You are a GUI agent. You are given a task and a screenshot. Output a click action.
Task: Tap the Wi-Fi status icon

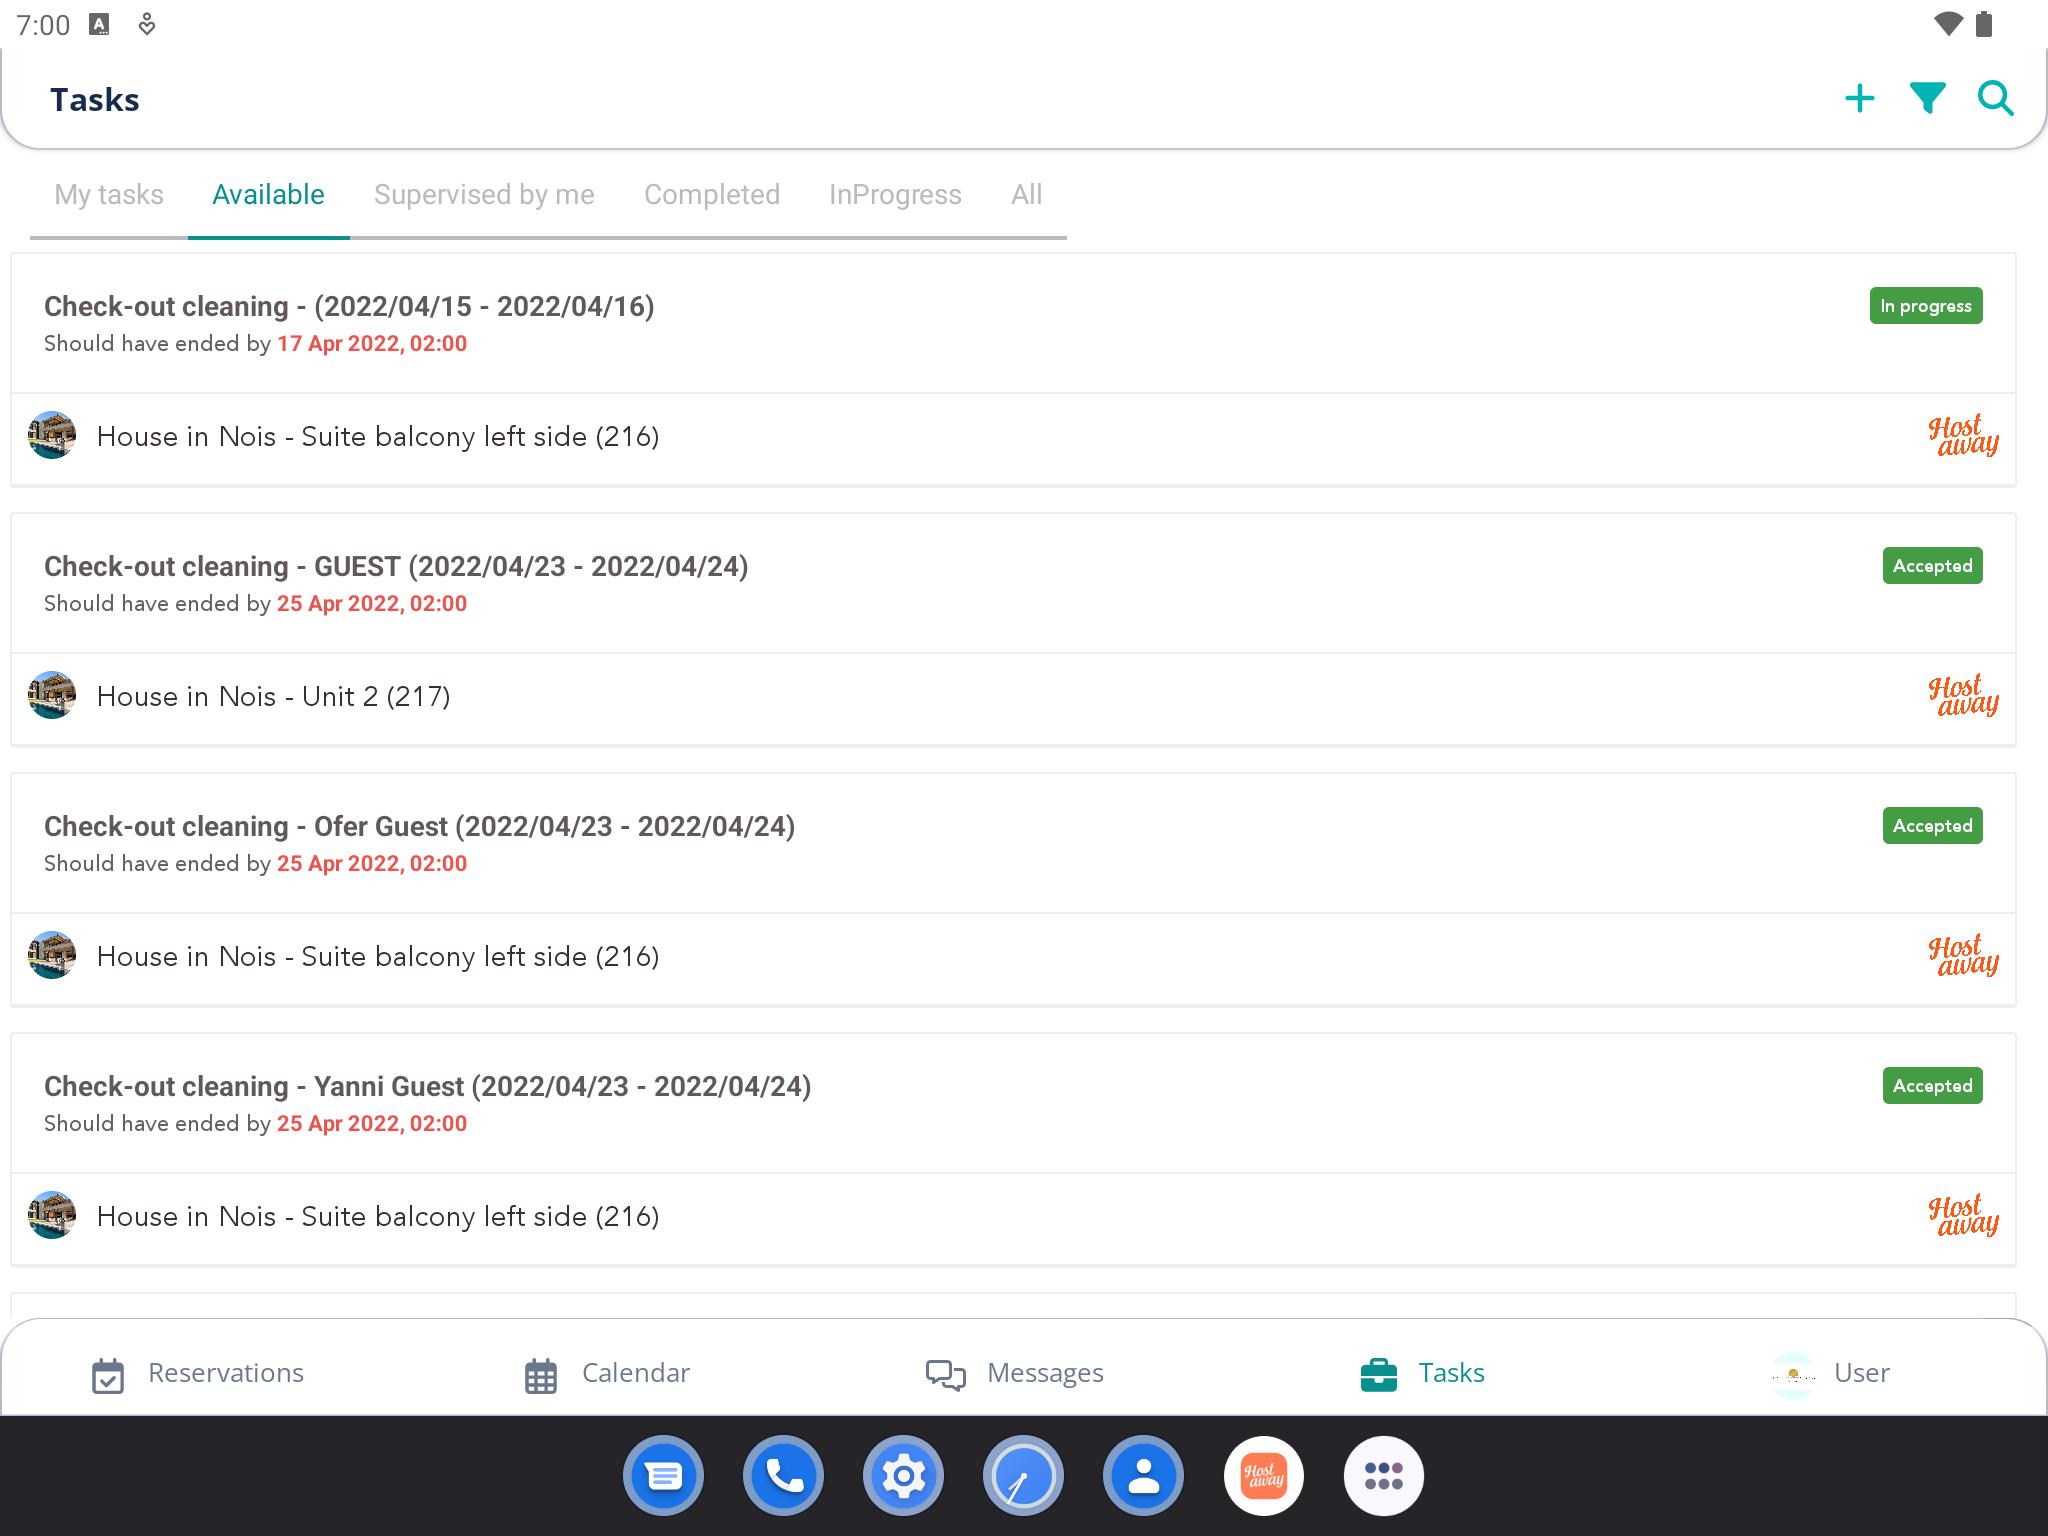click(x=1948, y=24)
